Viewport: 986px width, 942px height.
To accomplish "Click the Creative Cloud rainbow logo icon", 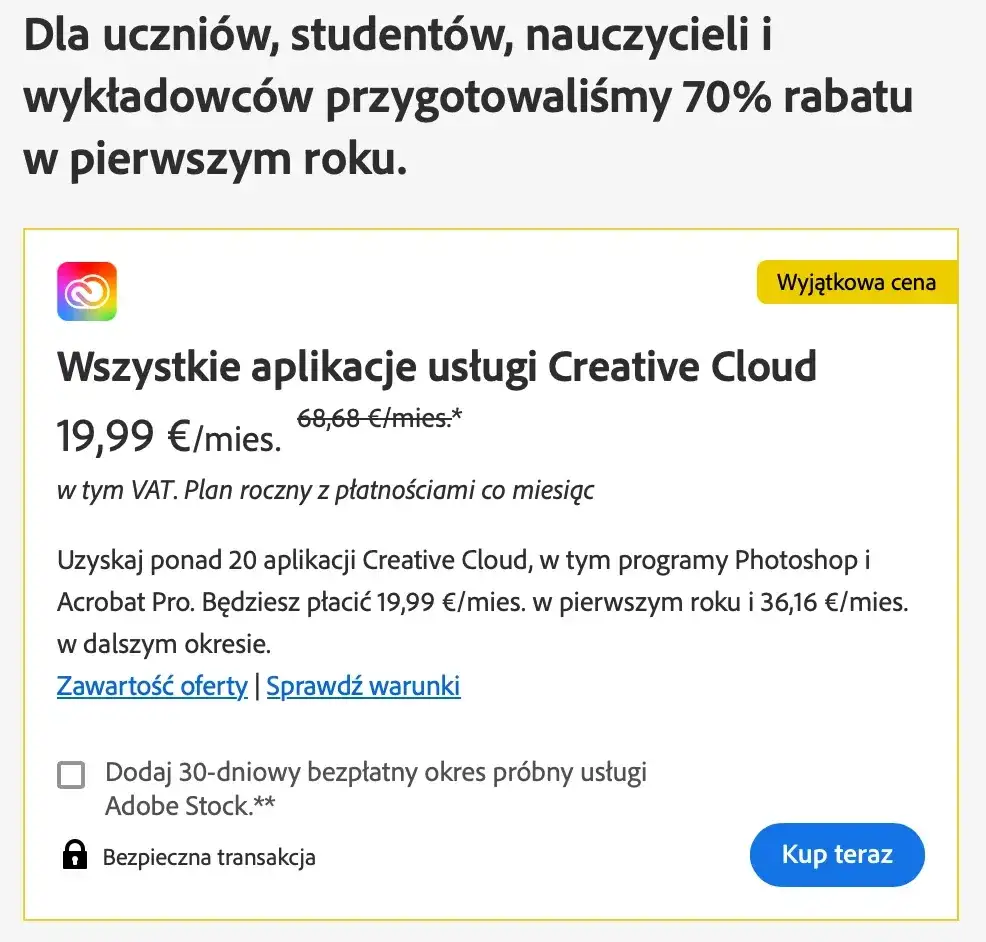I will point(86,291).
